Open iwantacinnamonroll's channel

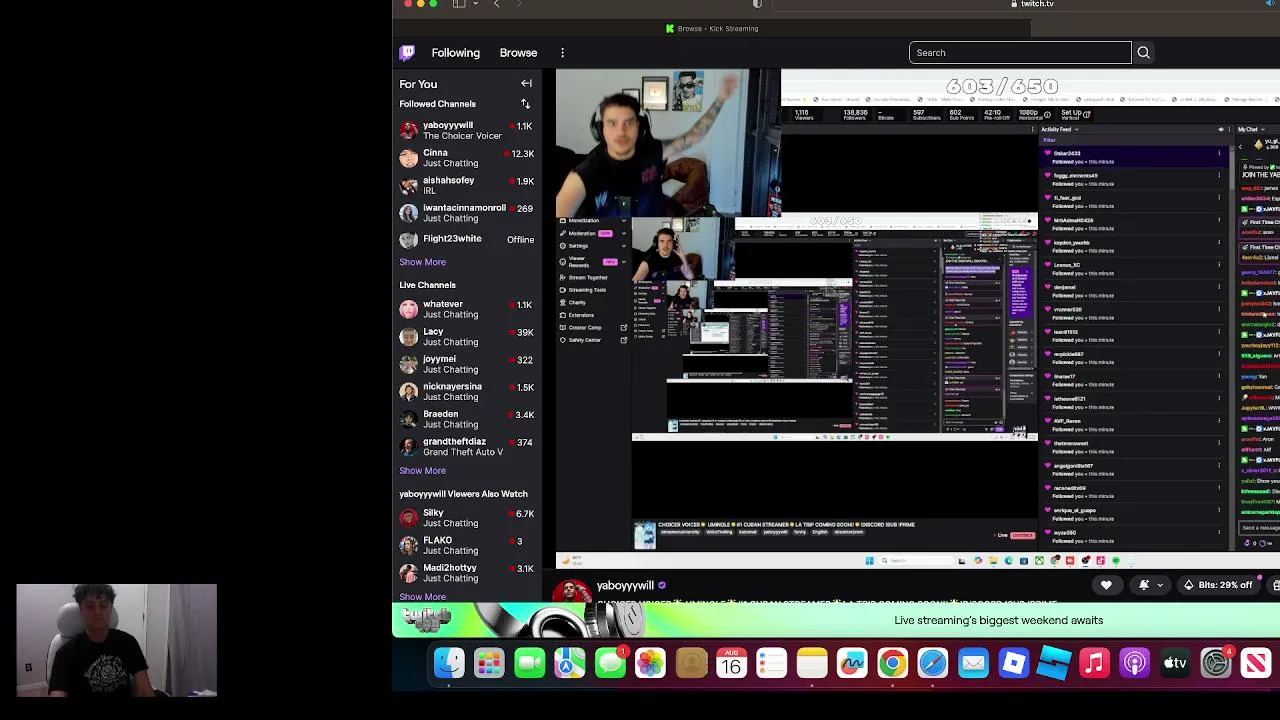pos(468,213)
